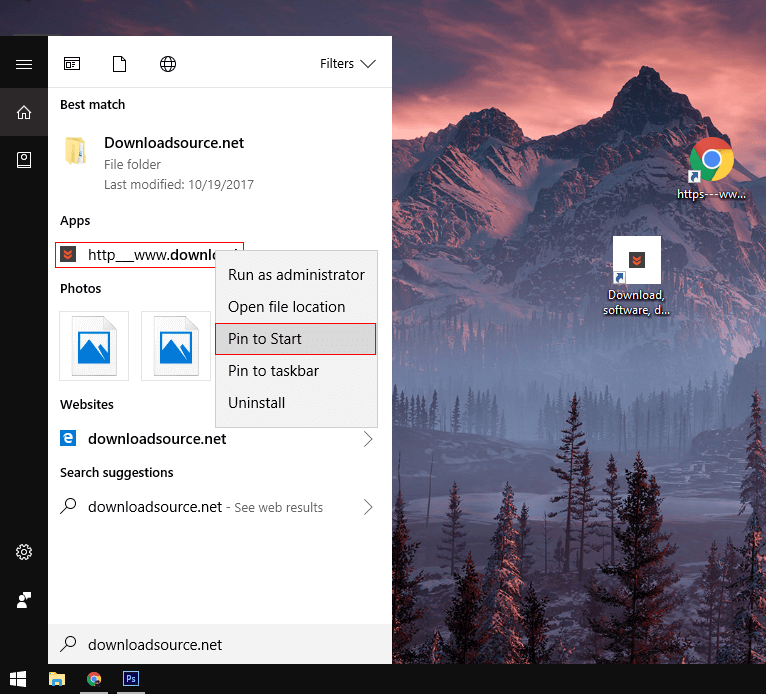Expand arrow beside See web results
Viewport: 766px width, 694px height.
(x=368, y=507)
